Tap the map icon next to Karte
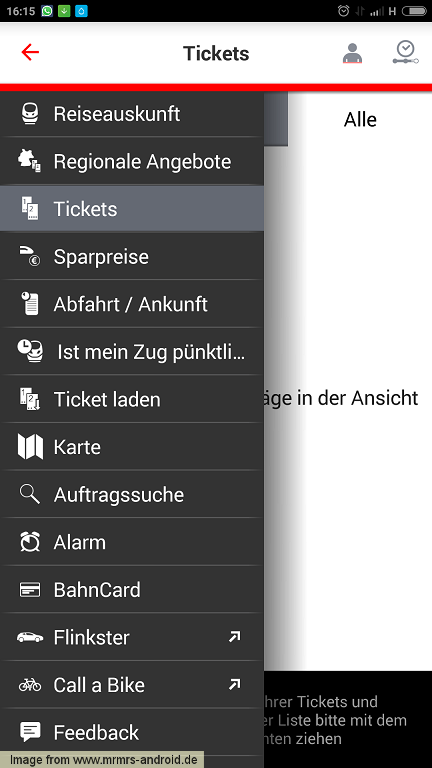 pos(30,447)
